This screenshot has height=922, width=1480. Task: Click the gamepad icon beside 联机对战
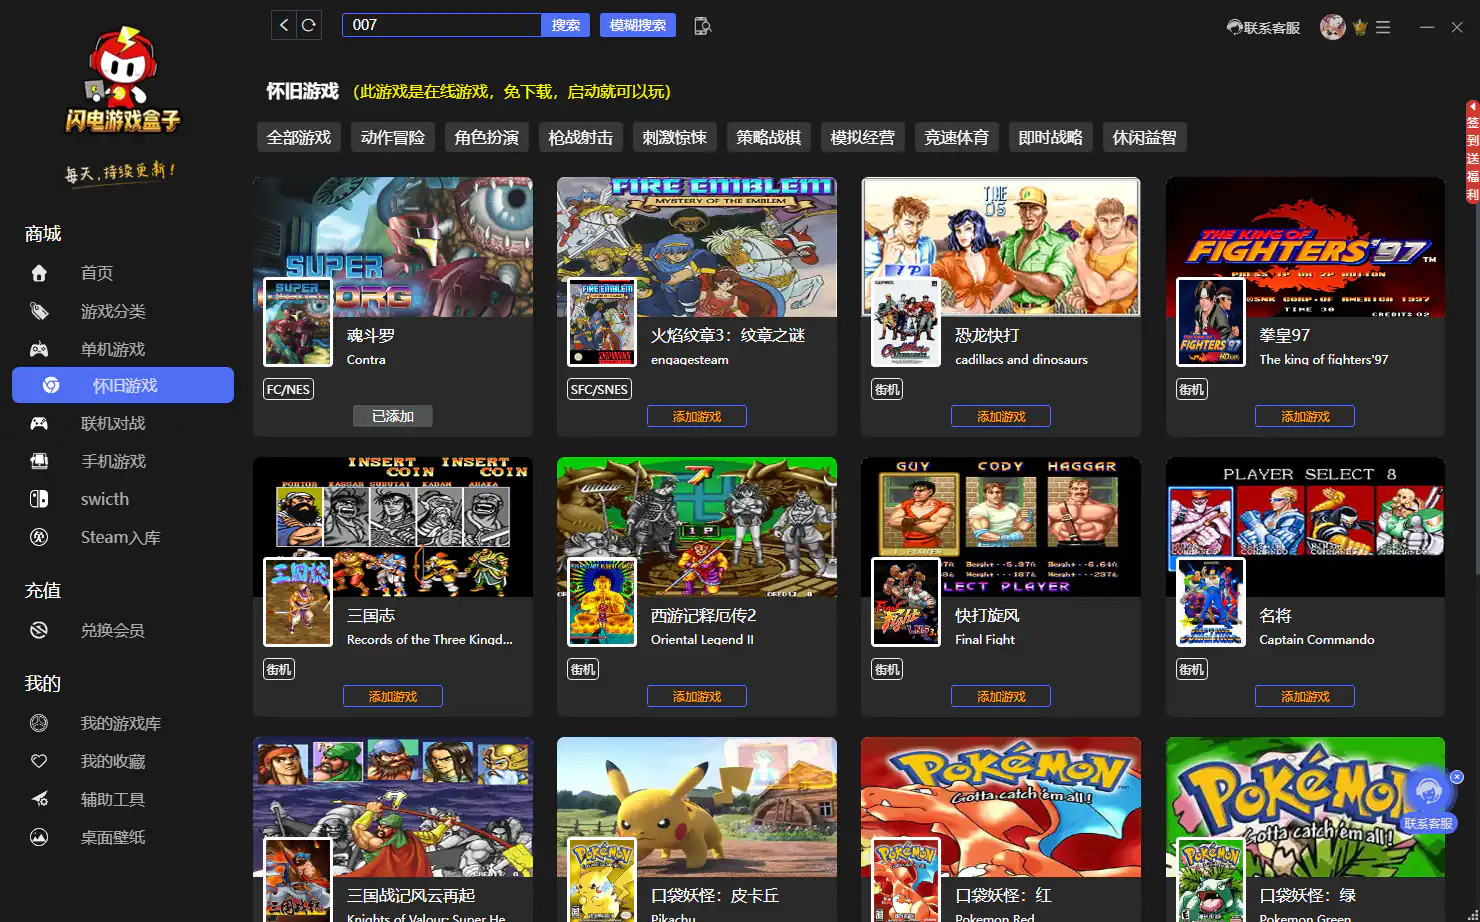point(39,424)
